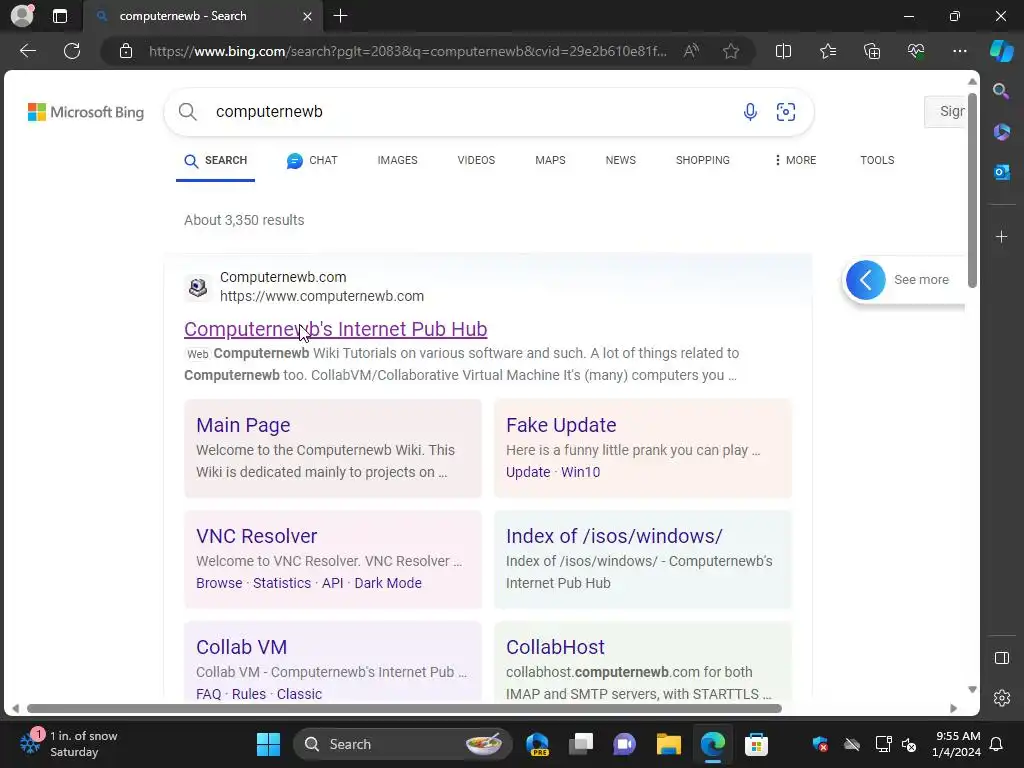
Task: Switch to the VIDEOS tab
Action: coord(476,160)
